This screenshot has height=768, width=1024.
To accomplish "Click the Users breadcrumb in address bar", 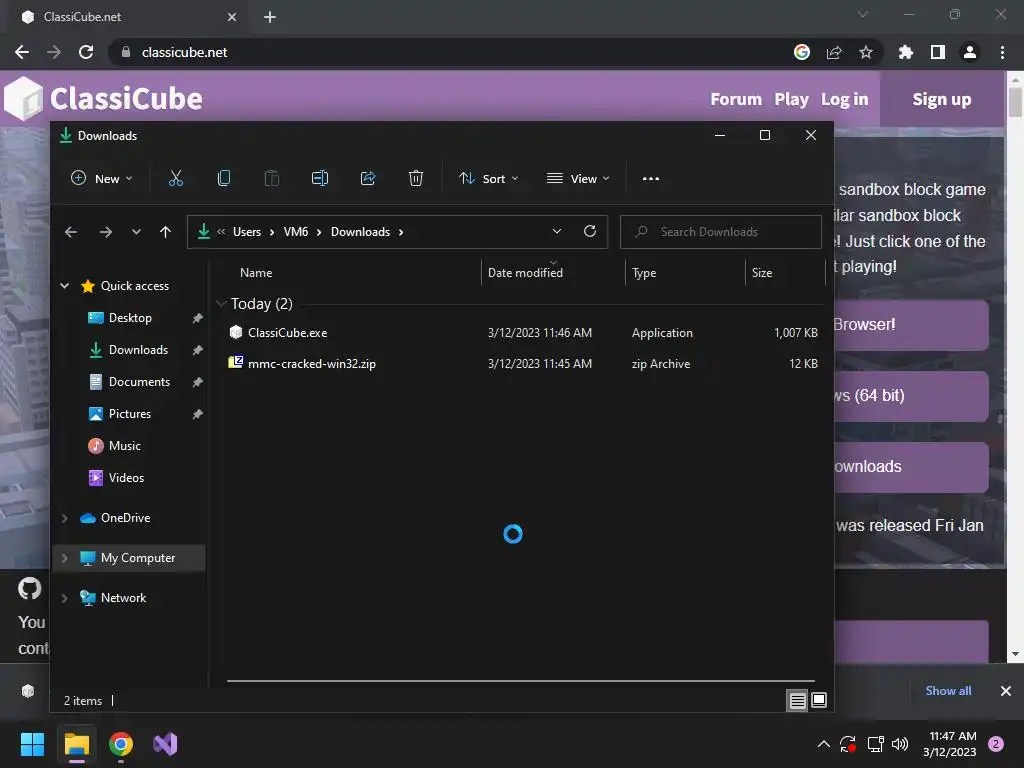I will coord(247,232).
